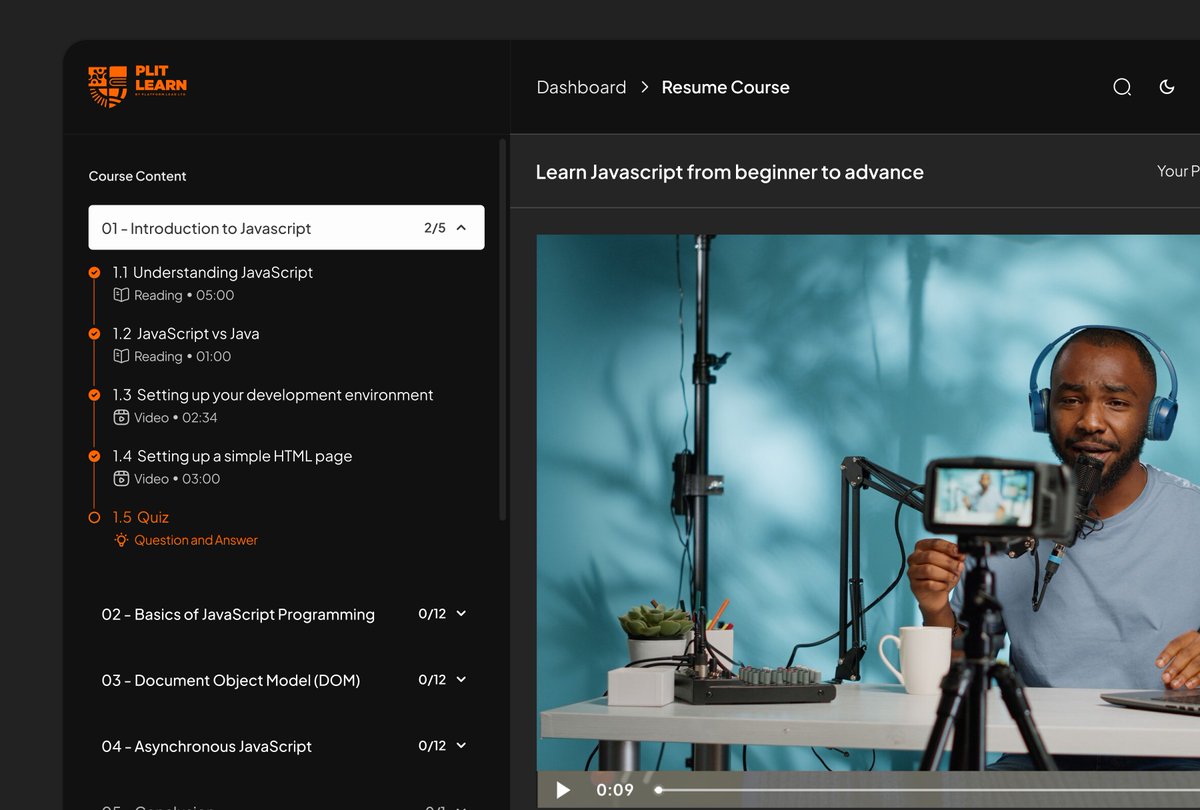Open the 1.5 Quiz lesson

point(141,517)
